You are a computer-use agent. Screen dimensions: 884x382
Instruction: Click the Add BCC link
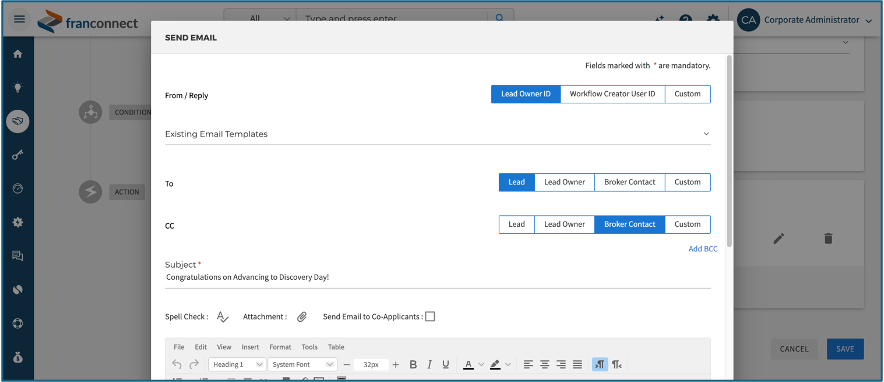(x=703, y=248)
